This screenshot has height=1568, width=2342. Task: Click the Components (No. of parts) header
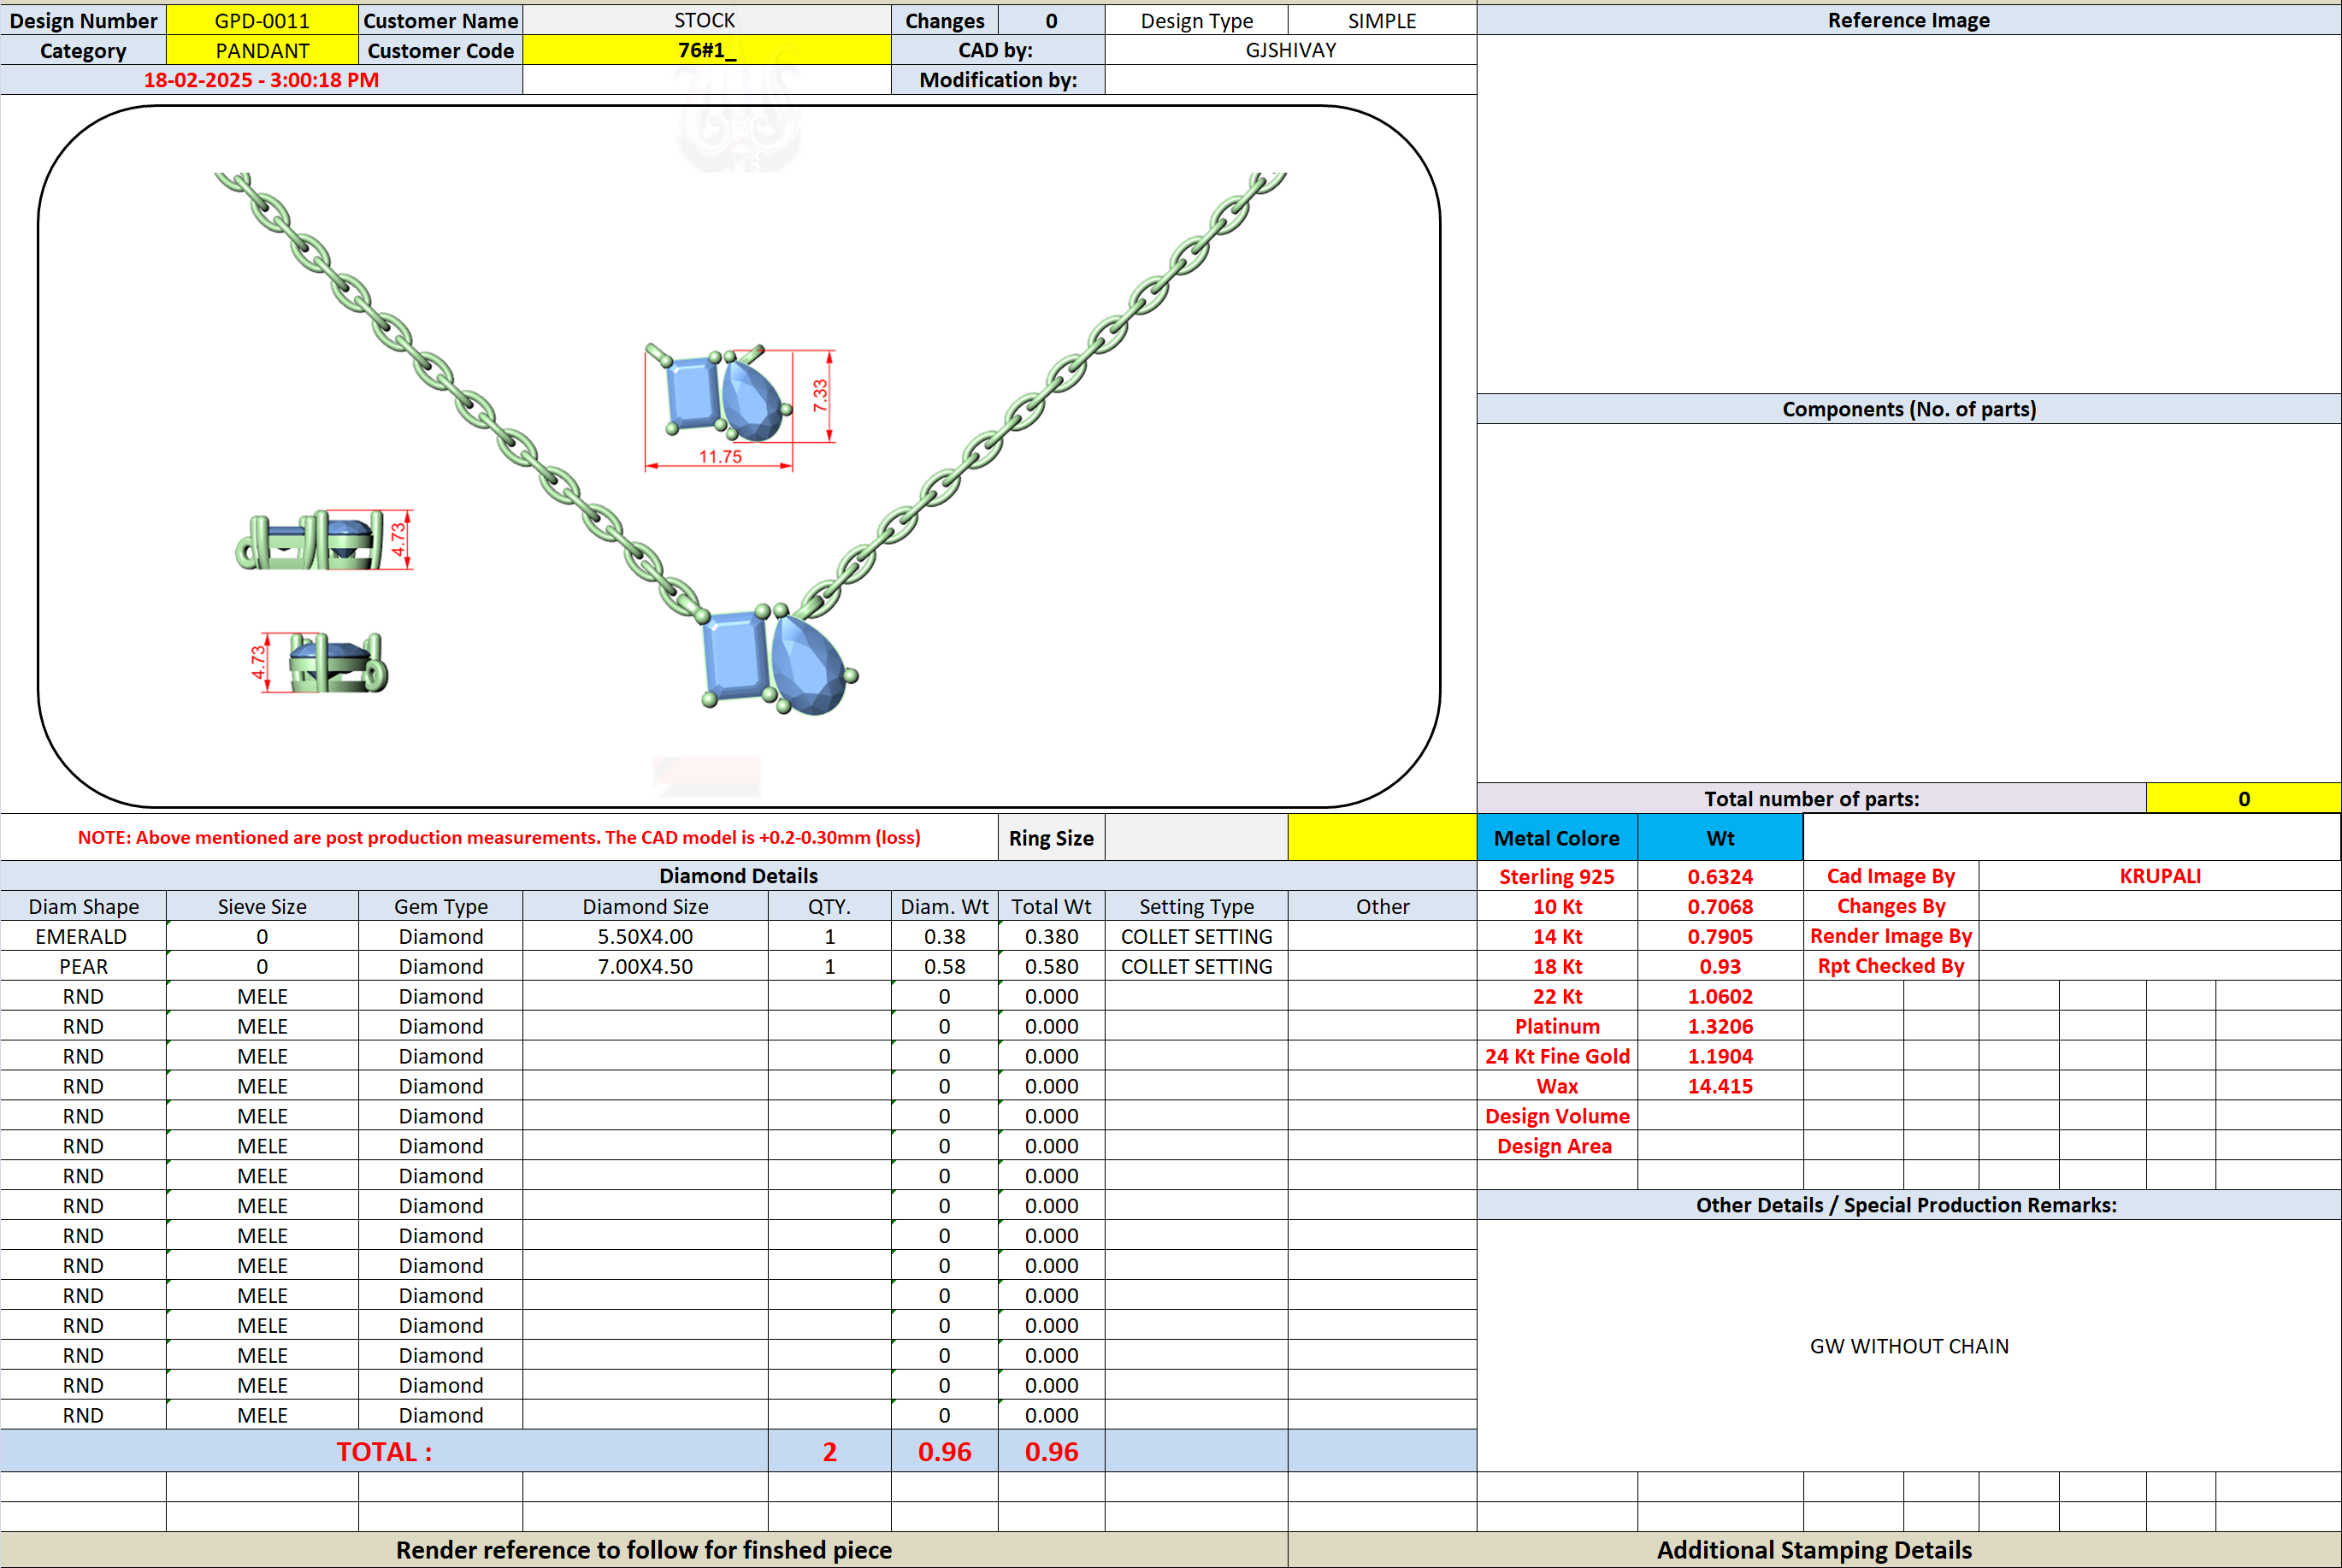click(x=1908, y=409)
